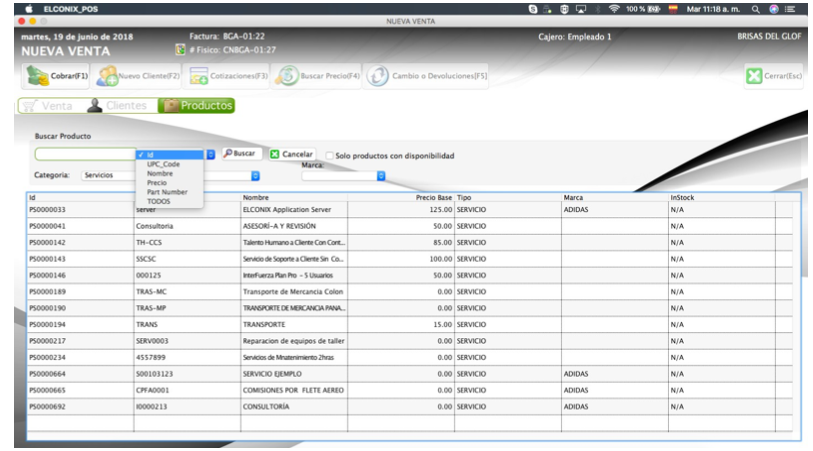Open Siri from the menu bar
Screen dimensions: 813x451
click(774, 9)
